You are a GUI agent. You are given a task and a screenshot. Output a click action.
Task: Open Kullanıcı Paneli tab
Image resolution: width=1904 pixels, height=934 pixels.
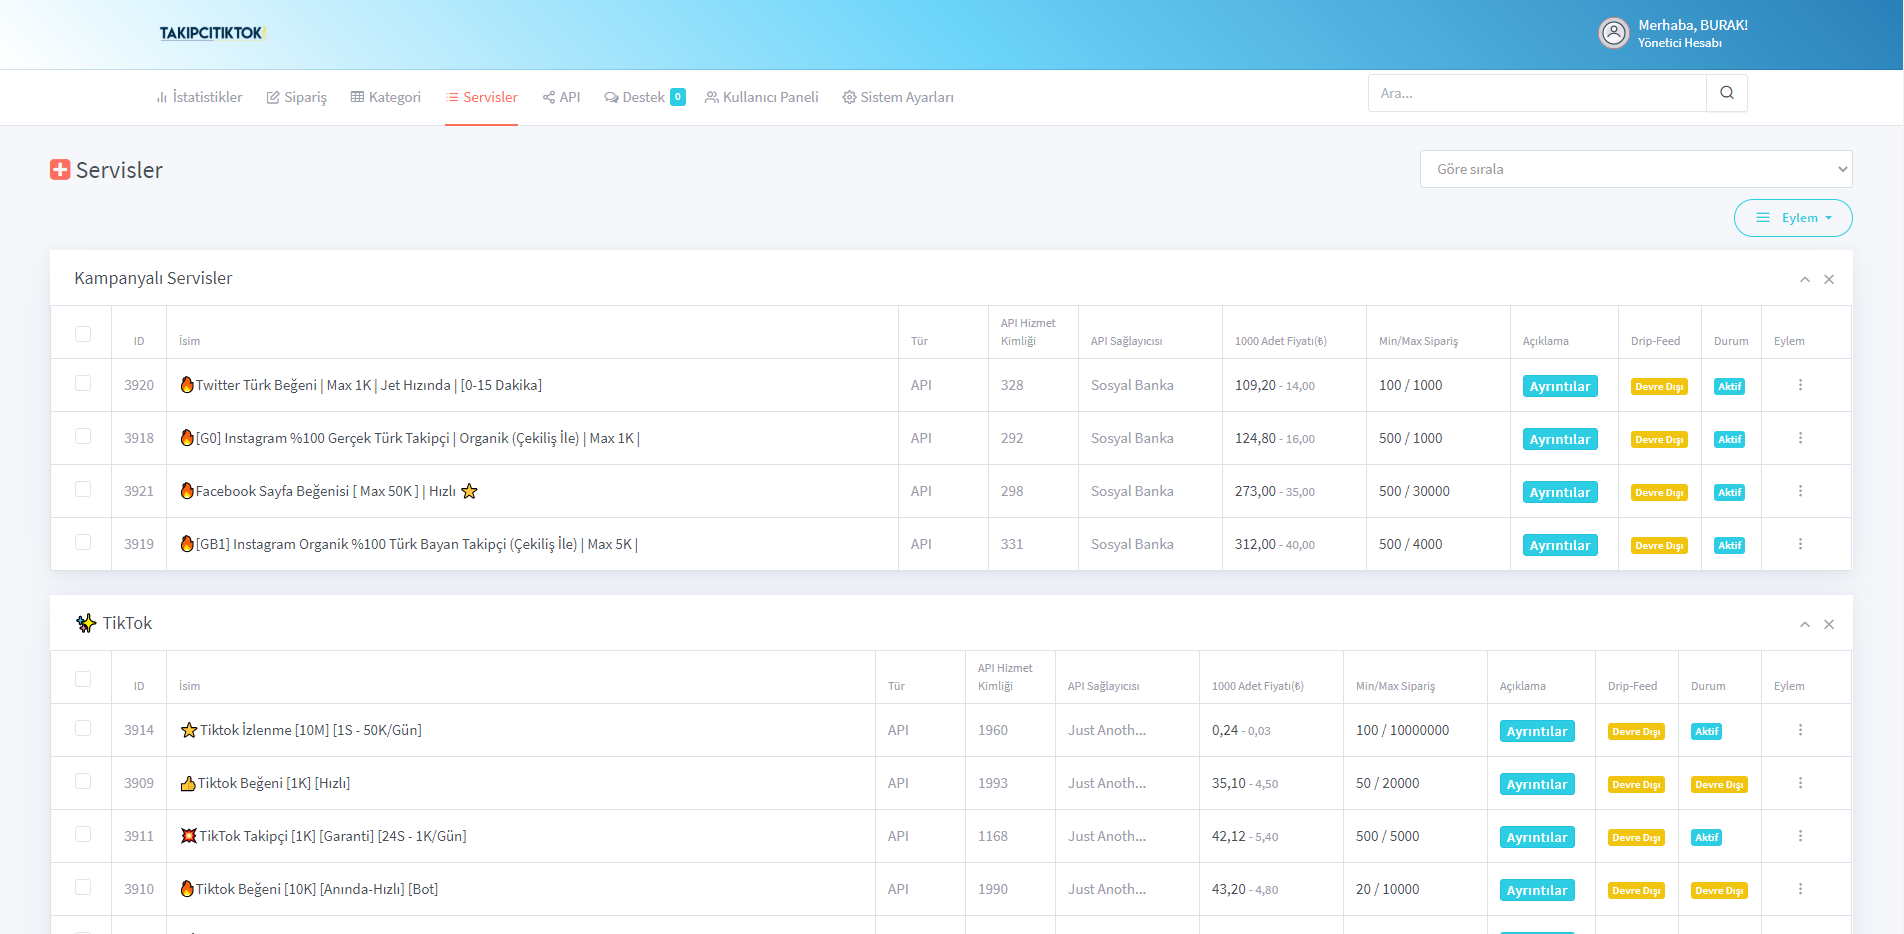(761, 97)
